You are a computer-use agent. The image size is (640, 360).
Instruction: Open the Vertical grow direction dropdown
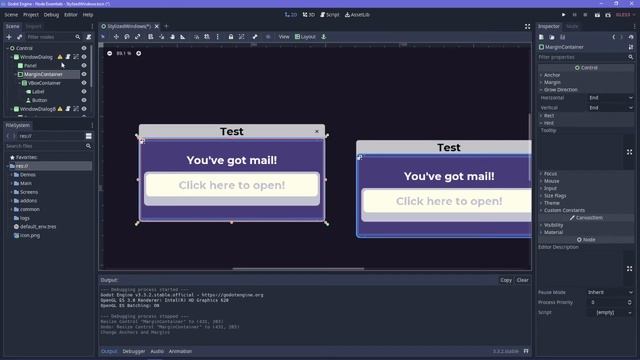(x=611, y=108)
